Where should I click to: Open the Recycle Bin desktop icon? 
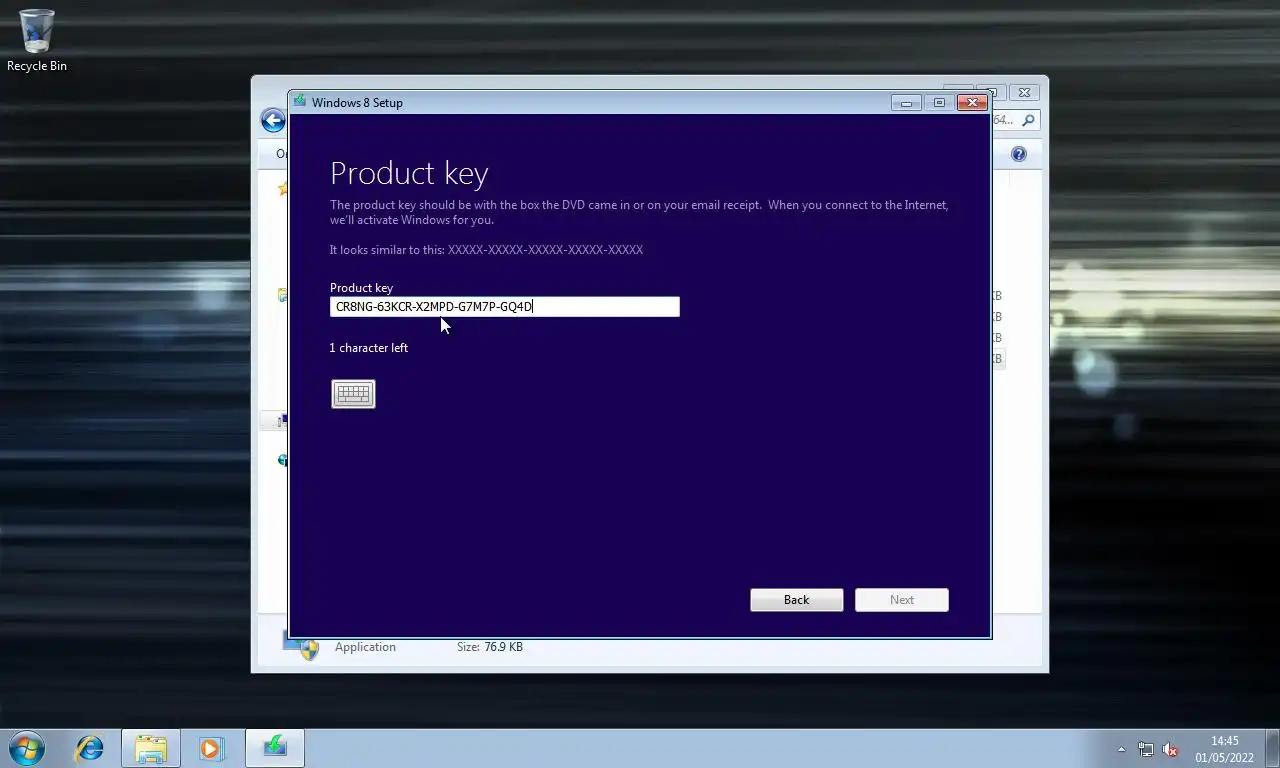[37, 41]
